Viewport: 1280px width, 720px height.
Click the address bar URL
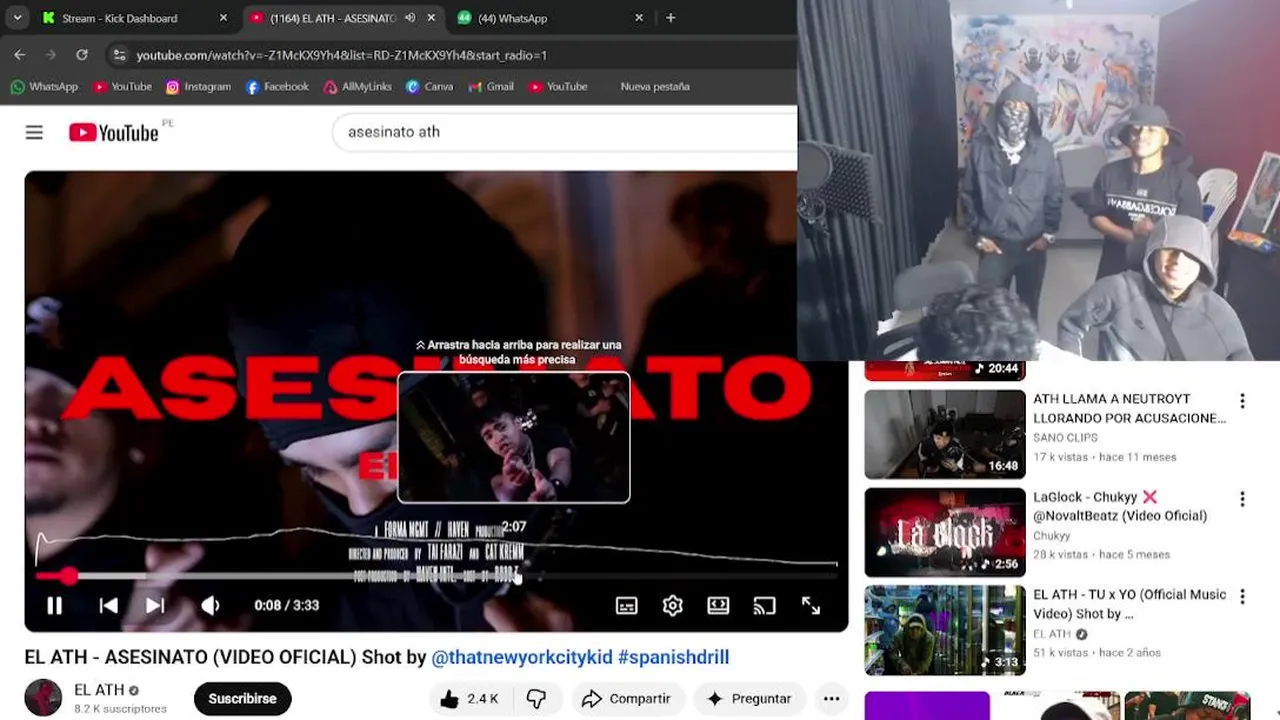[x=341, y=55]
